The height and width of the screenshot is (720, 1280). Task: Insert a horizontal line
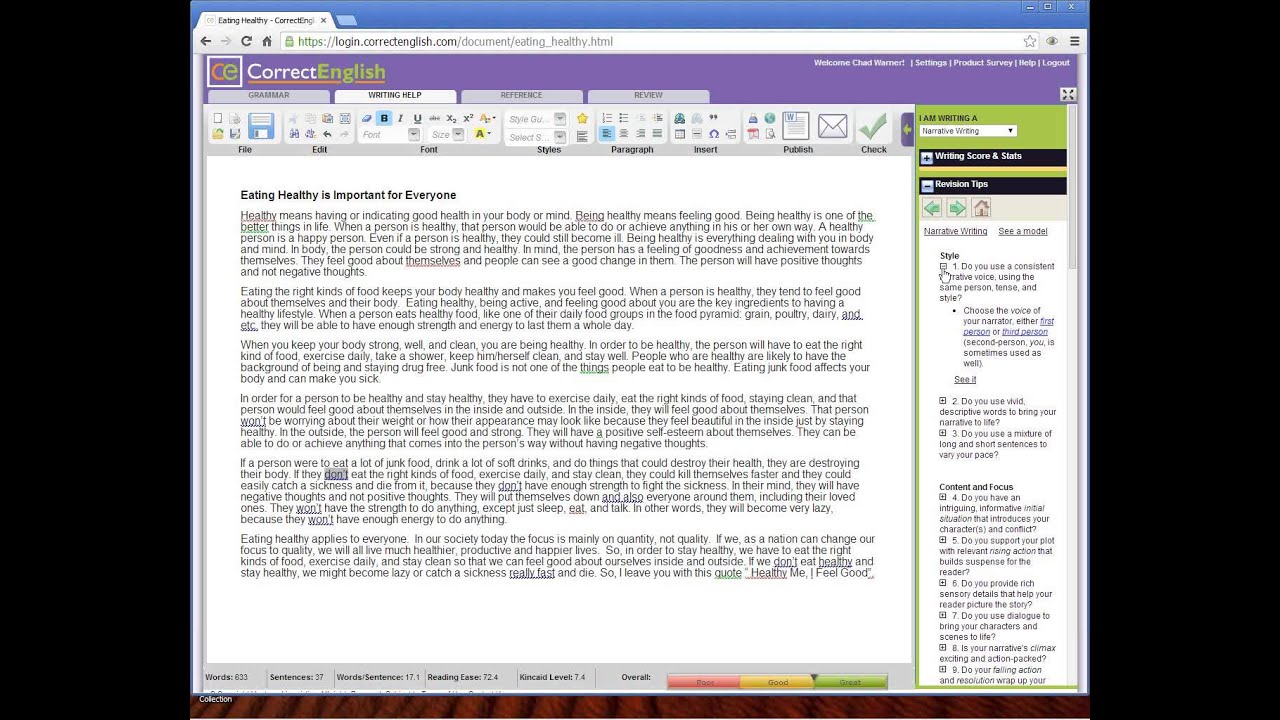pos(697,134)
